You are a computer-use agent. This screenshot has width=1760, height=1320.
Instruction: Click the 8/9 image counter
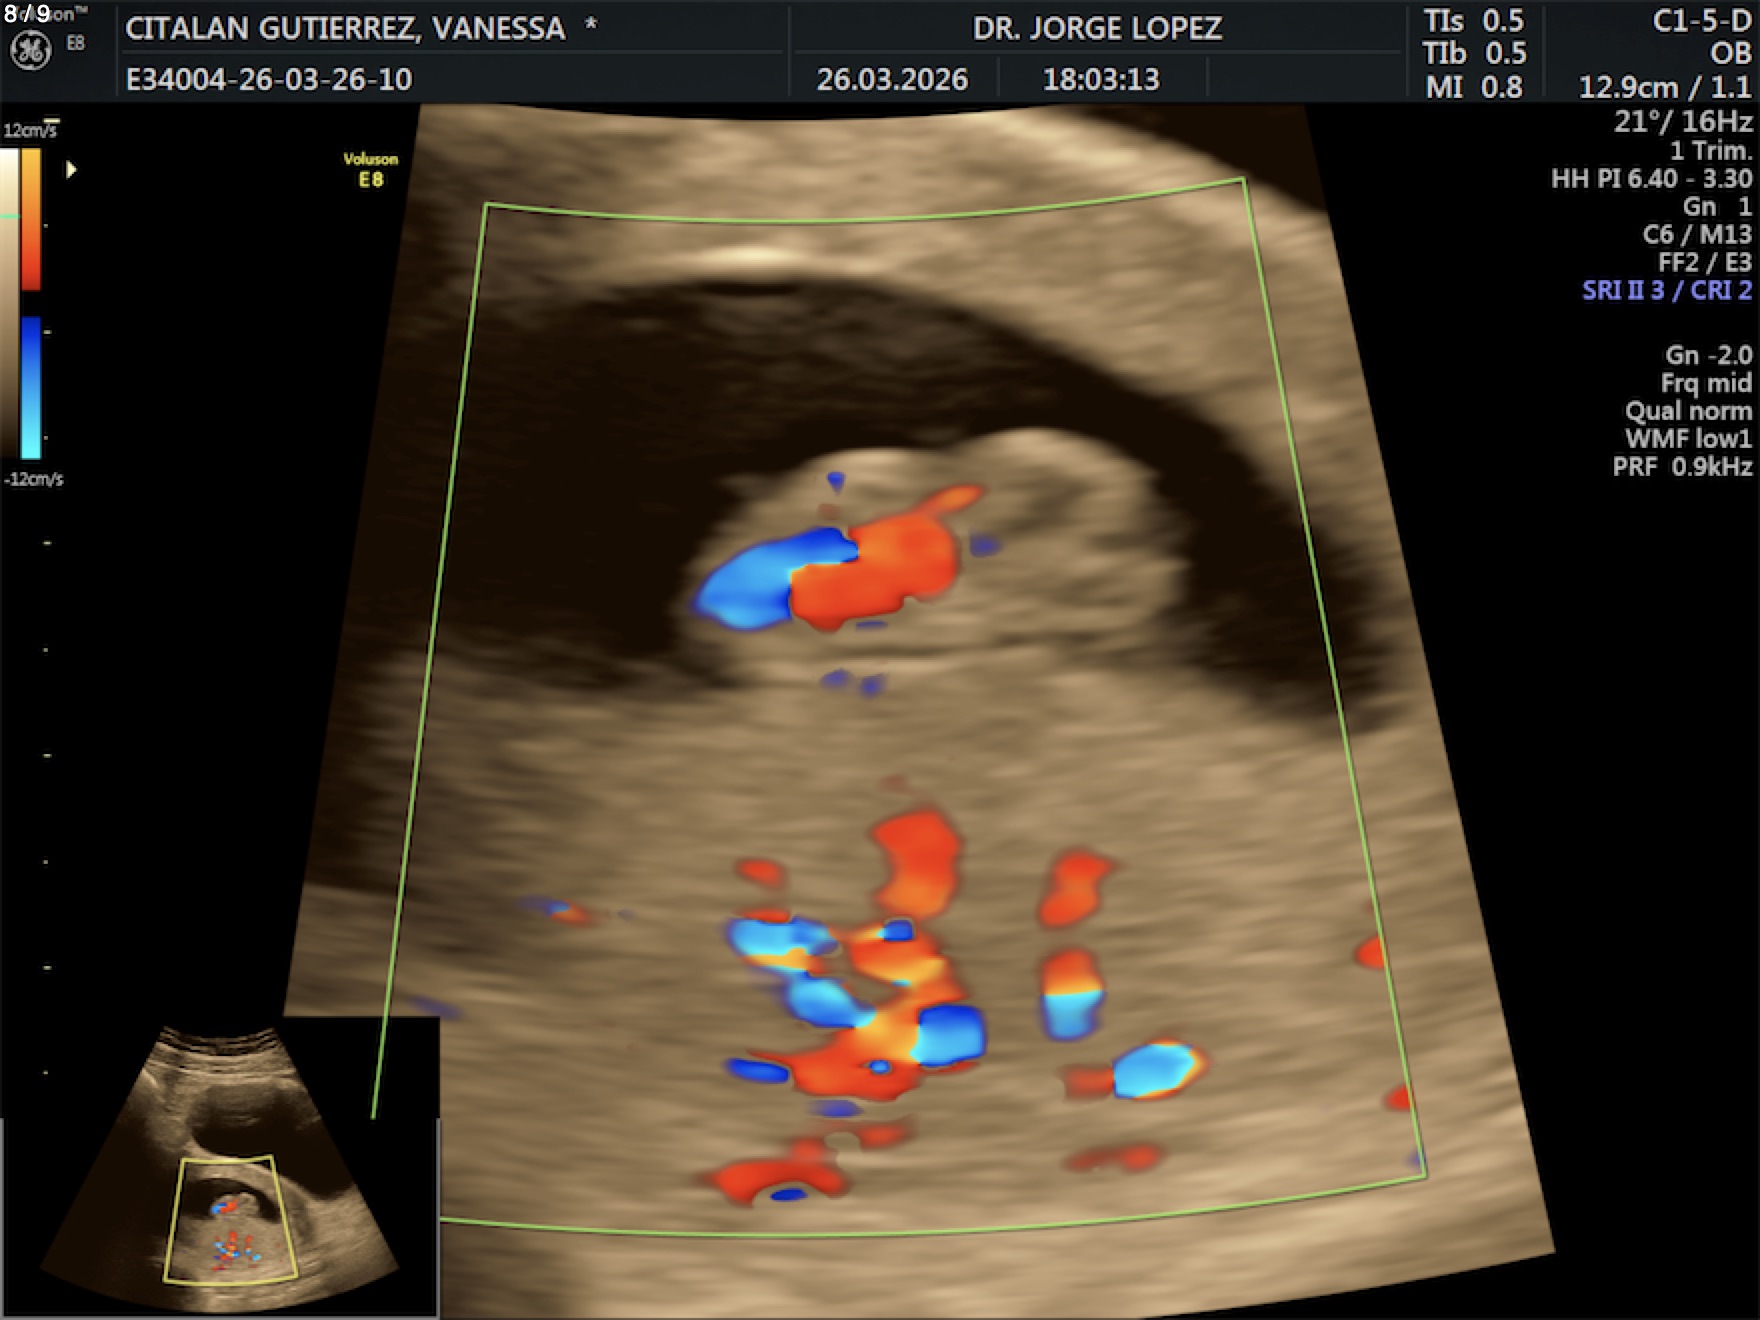(27, 14)
